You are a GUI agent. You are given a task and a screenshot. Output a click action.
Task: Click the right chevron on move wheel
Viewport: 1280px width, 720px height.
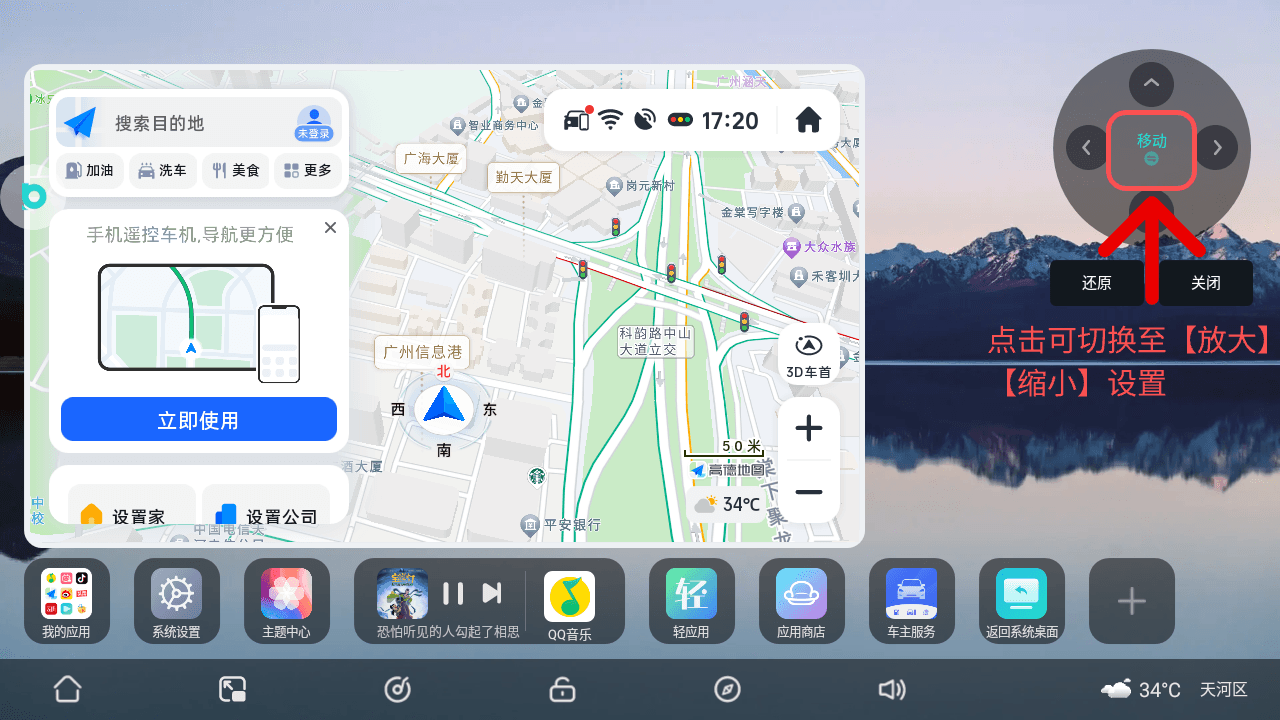[x=1217, y=148]
